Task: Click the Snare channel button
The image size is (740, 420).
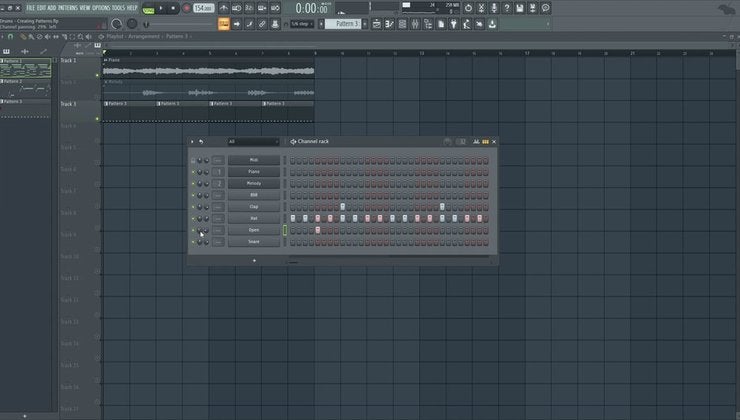Action: pyautogui.click(x=254, y=242)
